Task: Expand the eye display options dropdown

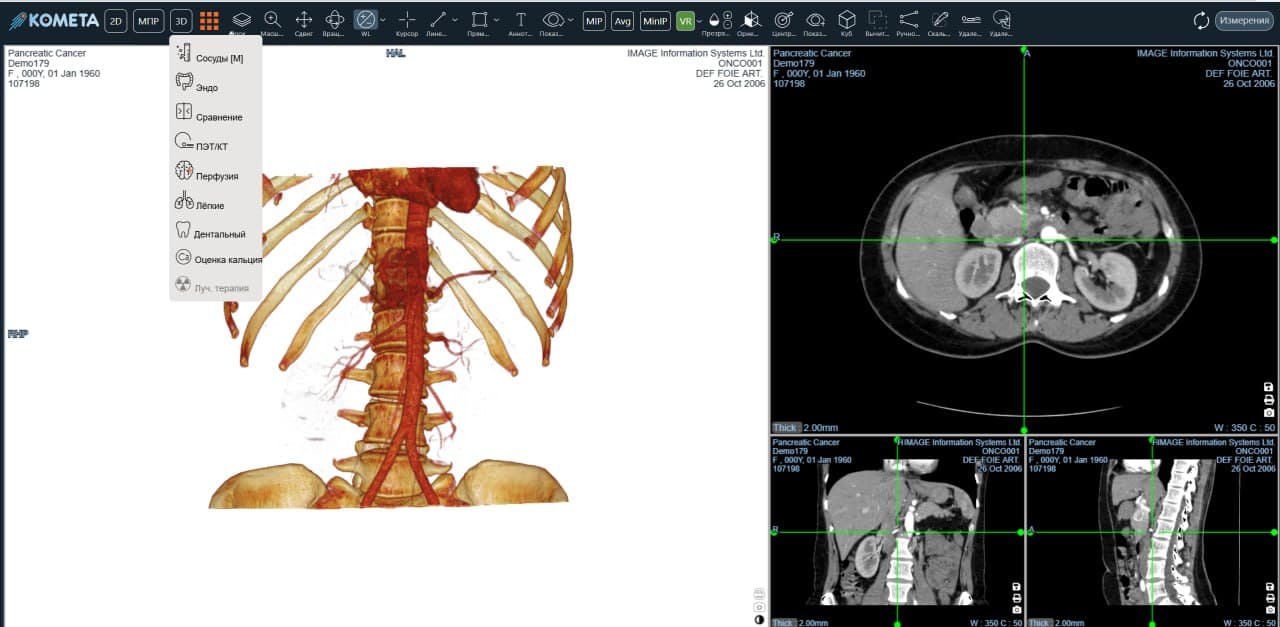Action: tap(570, 20)
